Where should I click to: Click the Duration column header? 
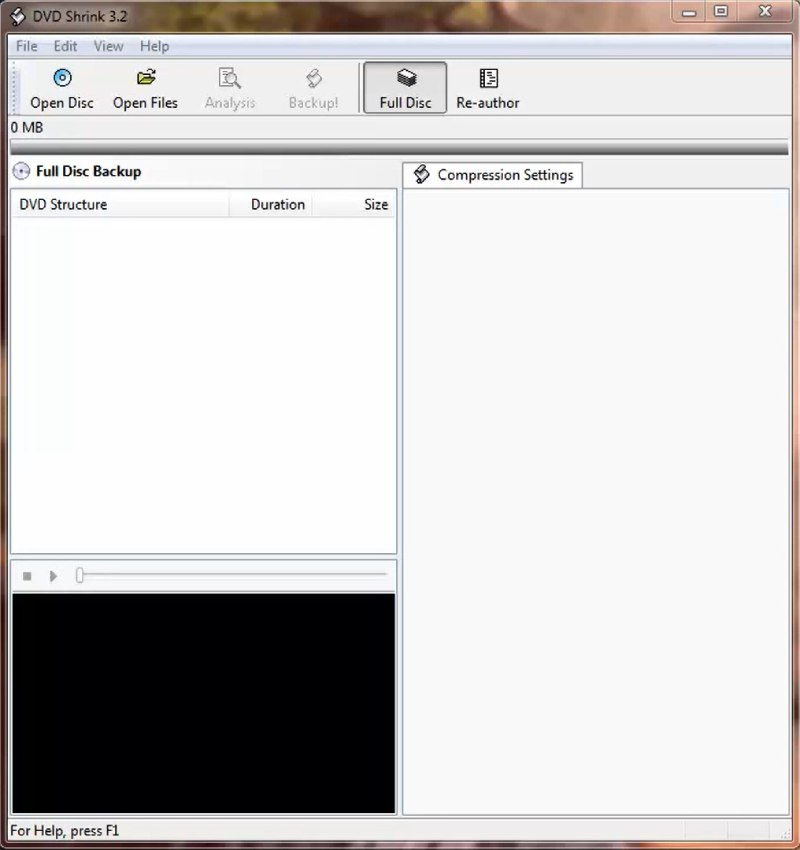click(270, 204)
